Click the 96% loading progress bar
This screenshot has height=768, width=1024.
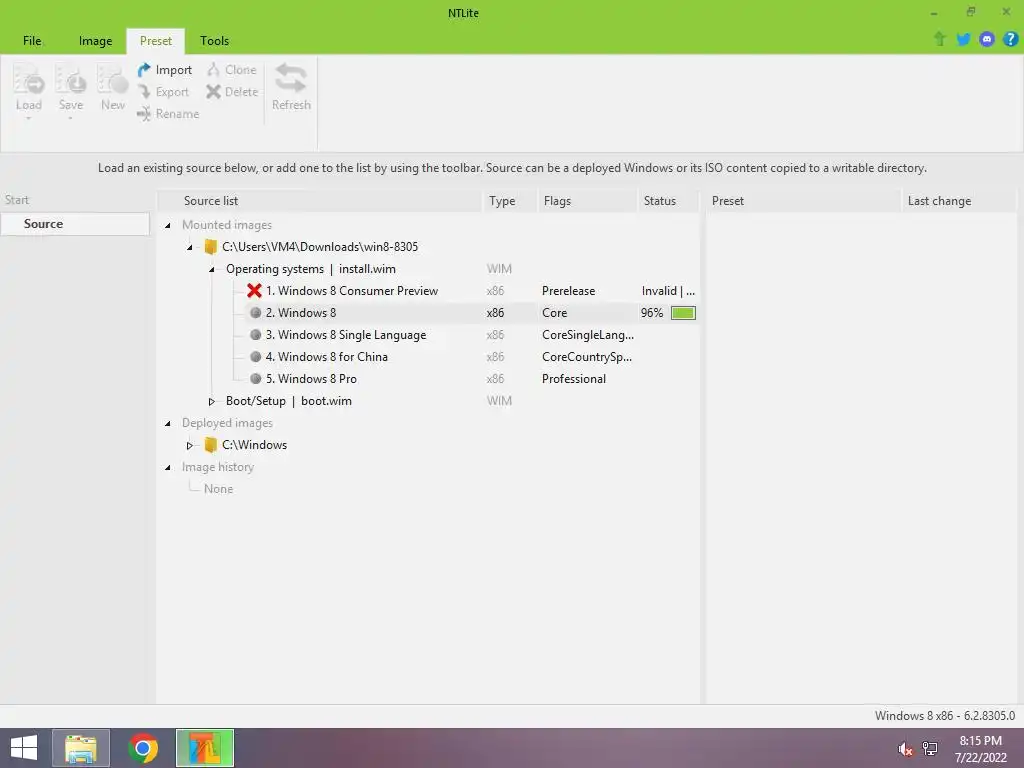(683, 313)
